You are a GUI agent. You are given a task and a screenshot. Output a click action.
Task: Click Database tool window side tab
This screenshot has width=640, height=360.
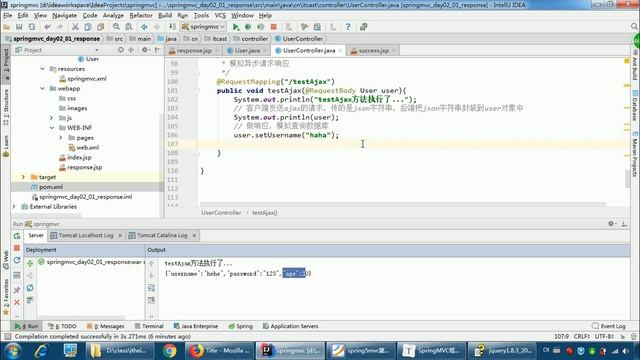coord(635,105)
